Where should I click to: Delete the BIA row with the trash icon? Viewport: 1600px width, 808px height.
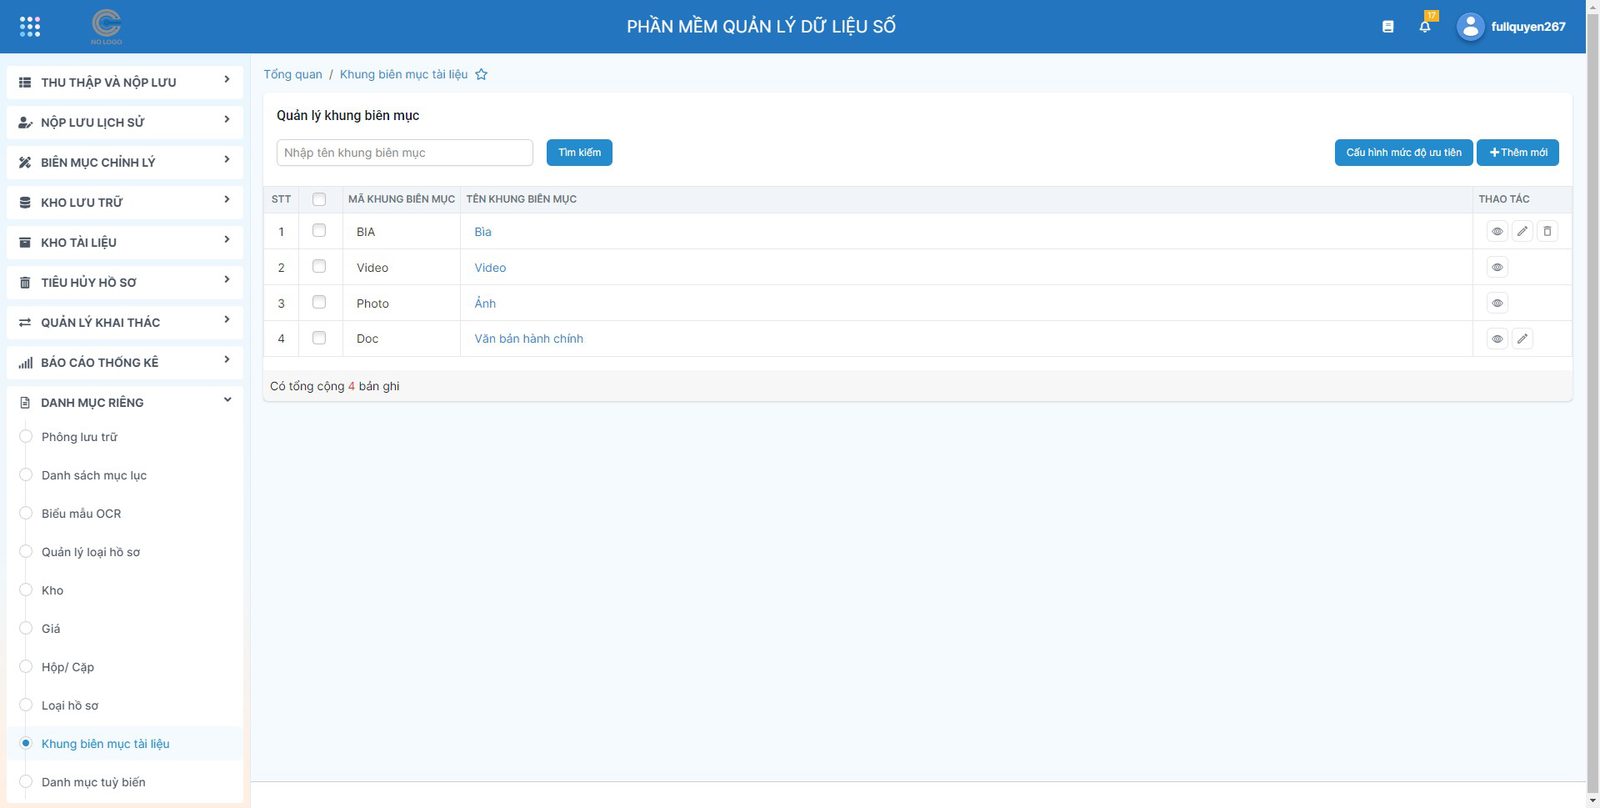coord(1547,231)
